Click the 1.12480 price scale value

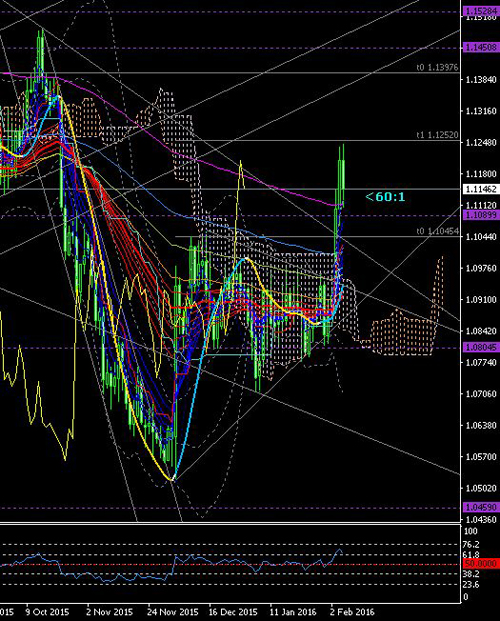481,142
